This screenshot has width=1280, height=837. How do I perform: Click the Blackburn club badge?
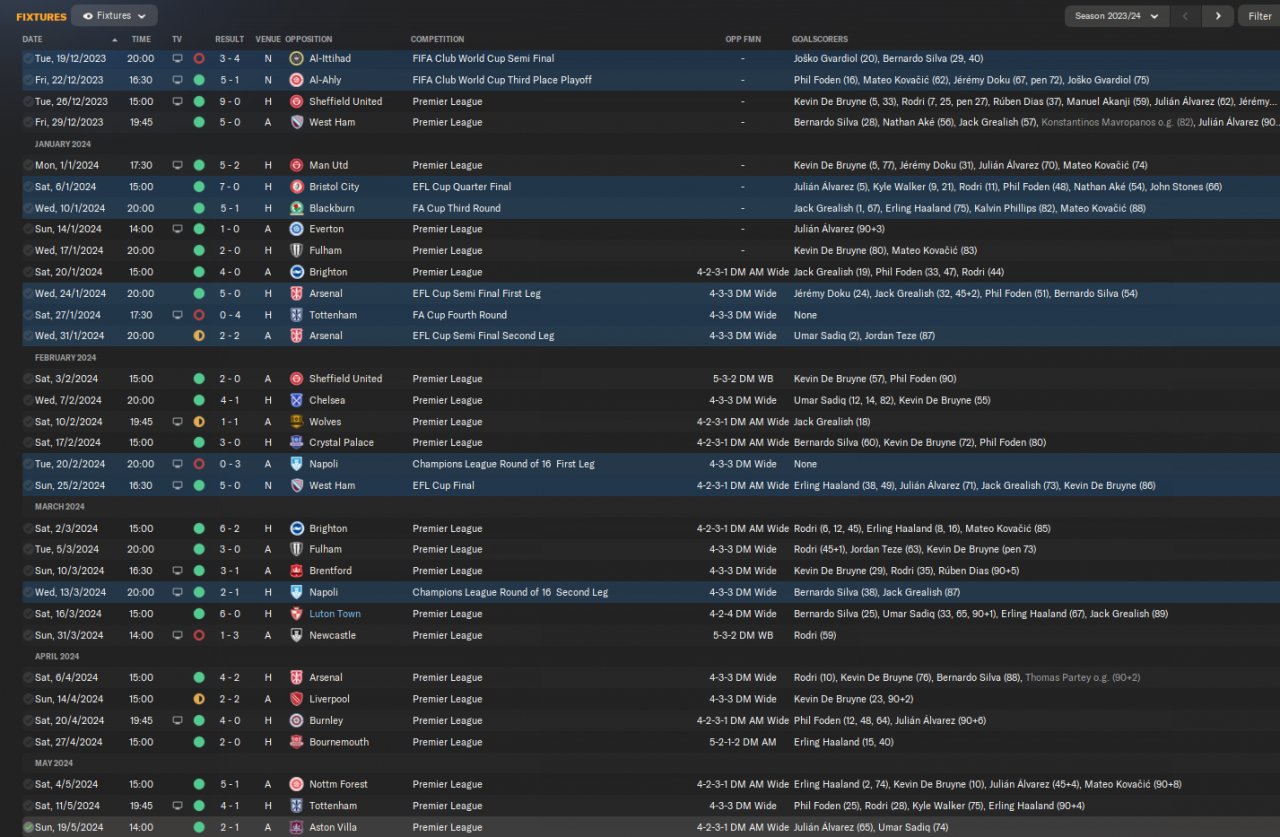297,208
